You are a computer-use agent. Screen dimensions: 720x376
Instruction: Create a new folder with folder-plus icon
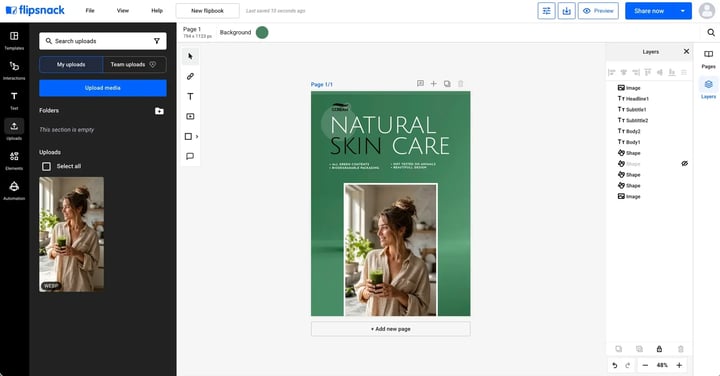coord(159,111)
